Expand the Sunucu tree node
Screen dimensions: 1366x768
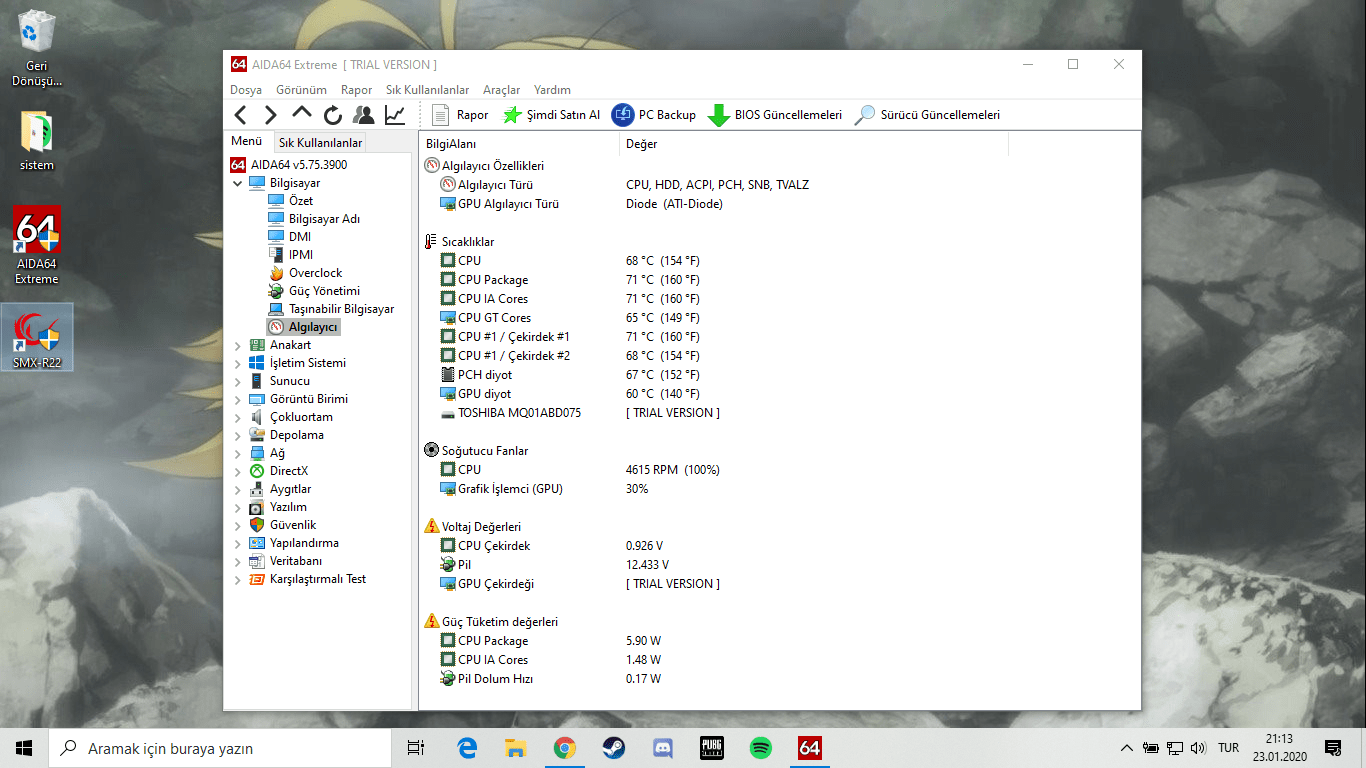coord(237,381)
